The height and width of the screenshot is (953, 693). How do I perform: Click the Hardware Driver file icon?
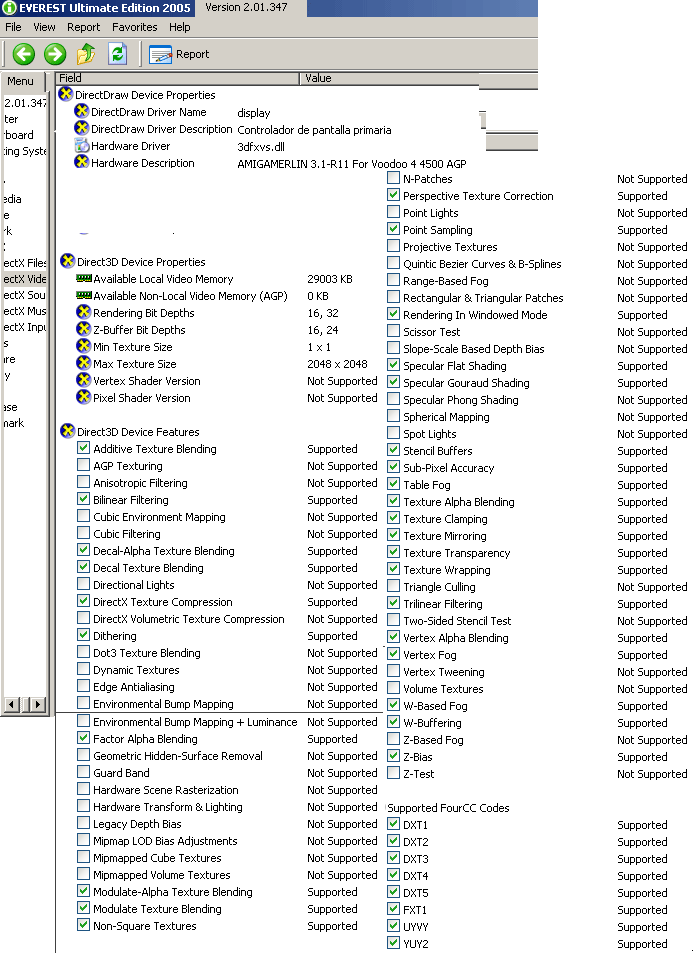coord(81,145)
